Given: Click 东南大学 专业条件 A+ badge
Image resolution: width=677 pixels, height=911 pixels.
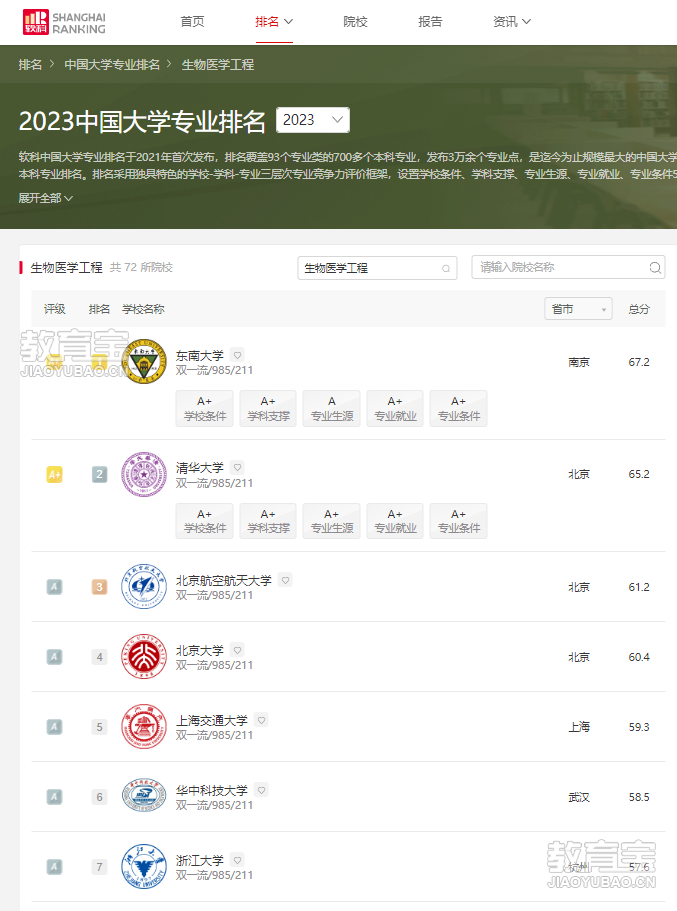Looking at the screenshot, I should click(x=459, y=408).
